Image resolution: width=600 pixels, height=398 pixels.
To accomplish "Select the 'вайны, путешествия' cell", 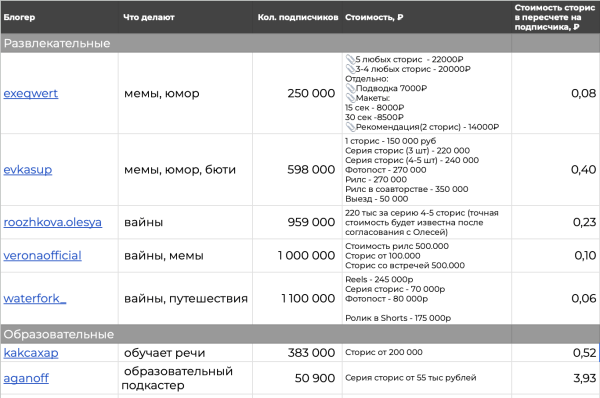I will click(186, 298).
